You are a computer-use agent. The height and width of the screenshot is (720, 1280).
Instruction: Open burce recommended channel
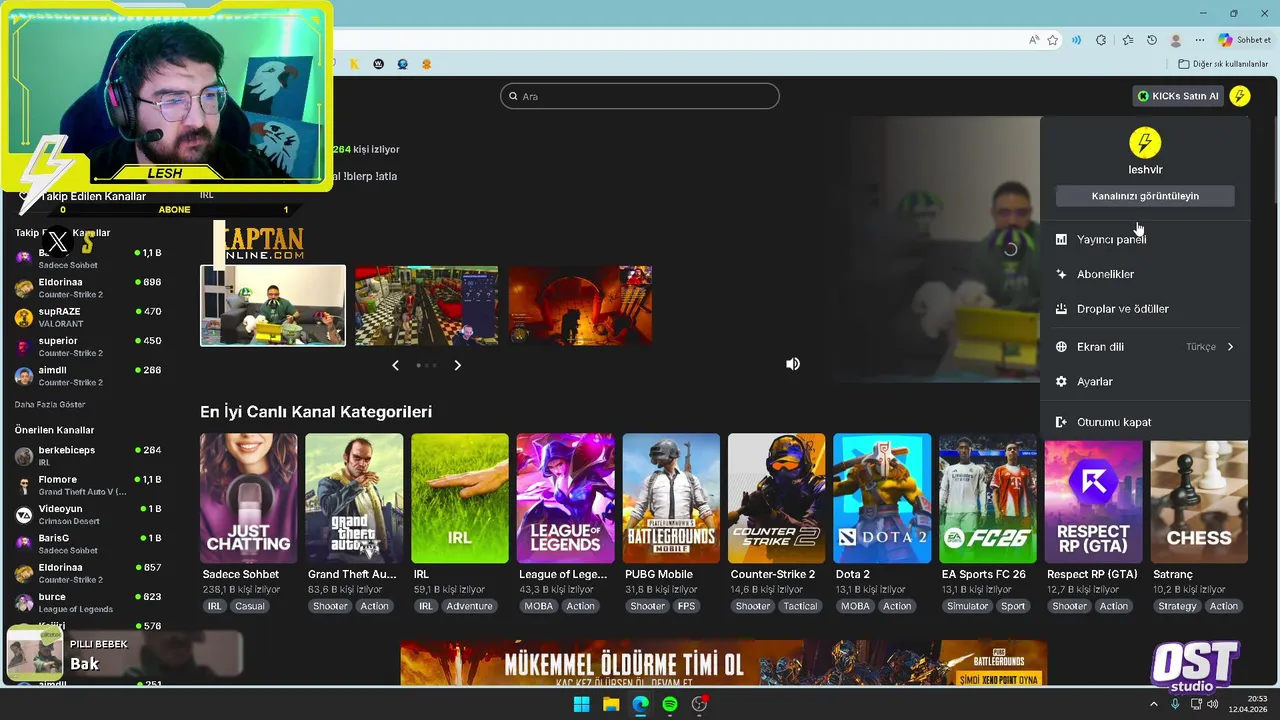(x=88, y=602)
